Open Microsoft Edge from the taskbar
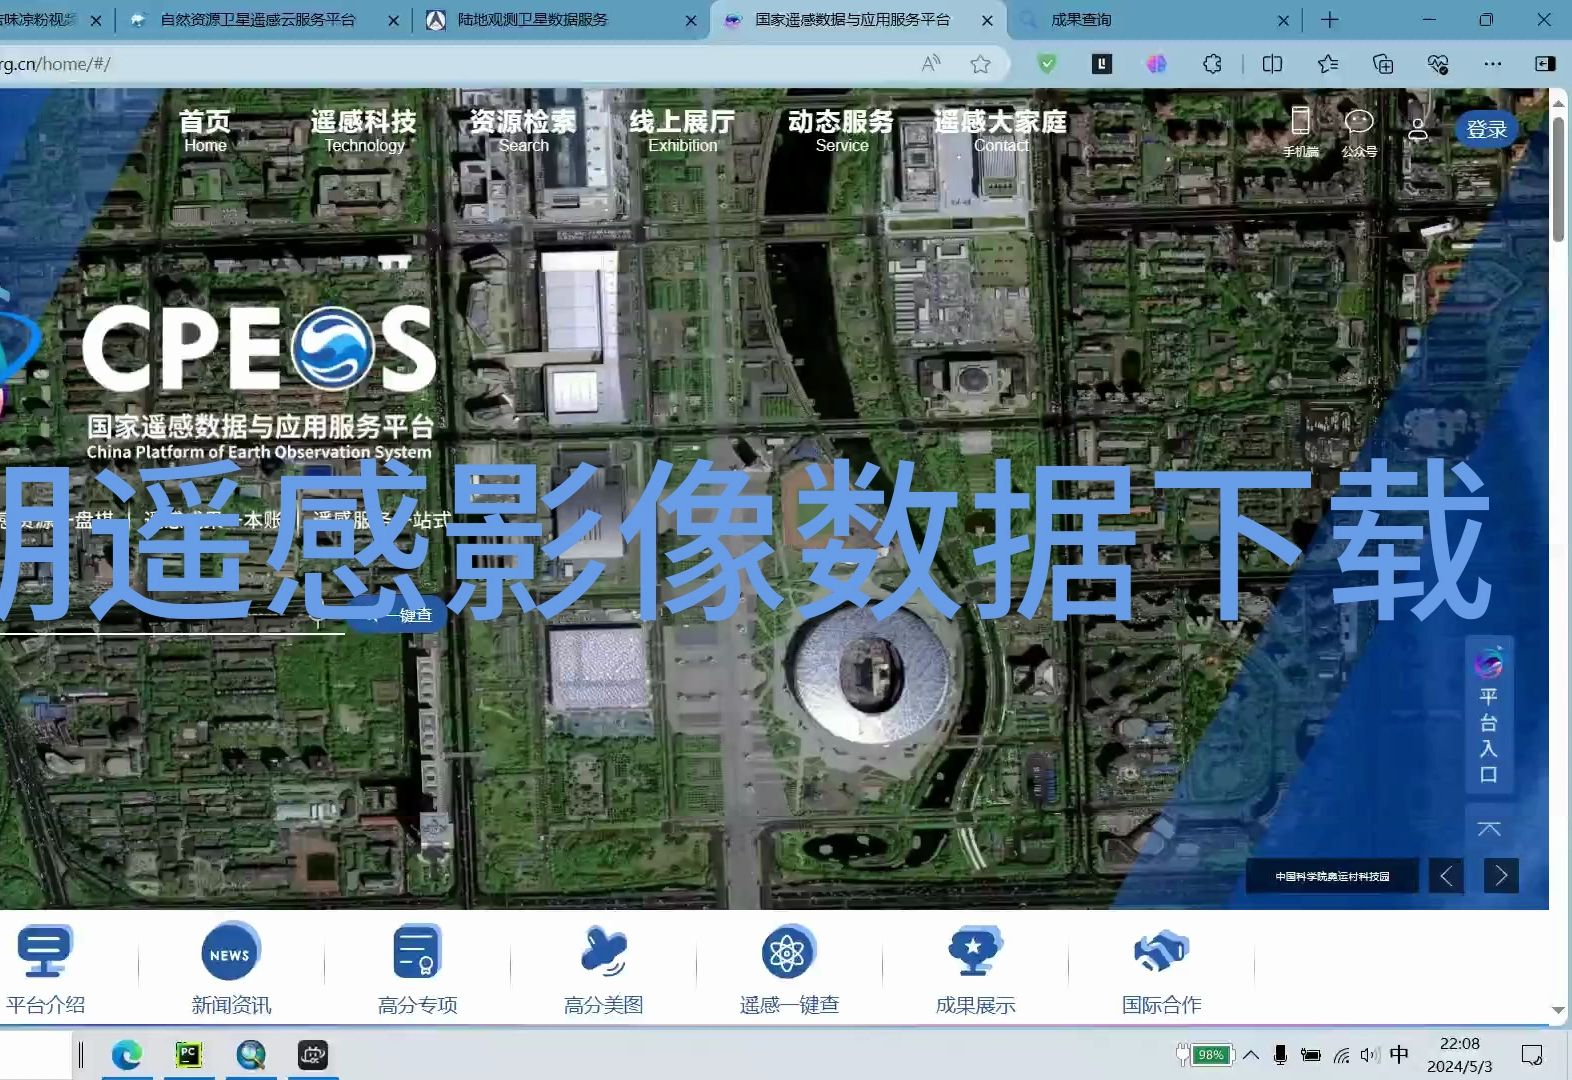 tap(127, 1054)
